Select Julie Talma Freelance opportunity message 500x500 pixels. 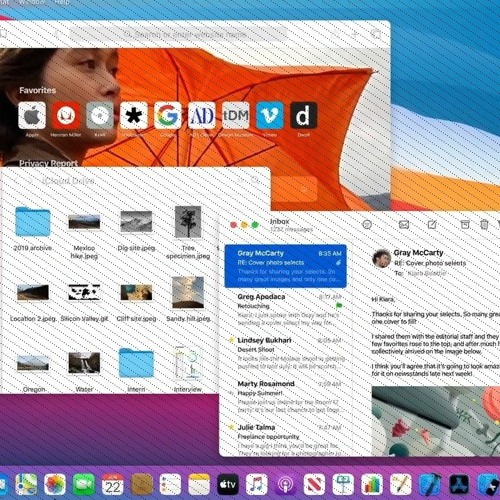click(x=286, y=439)
